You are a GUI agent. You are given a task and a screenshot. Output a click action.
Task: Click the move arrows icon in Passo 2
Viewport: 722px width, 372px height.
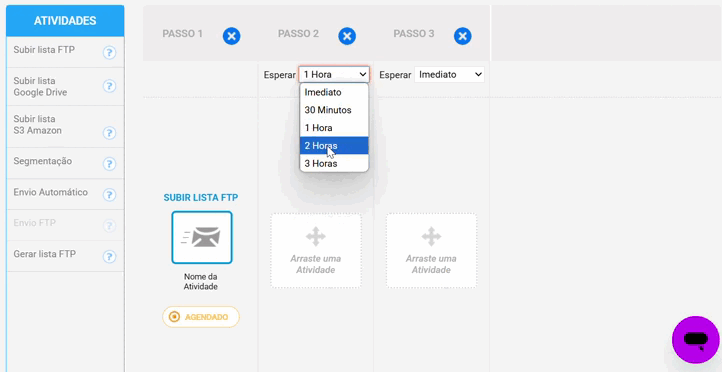(x=316, y=237)
